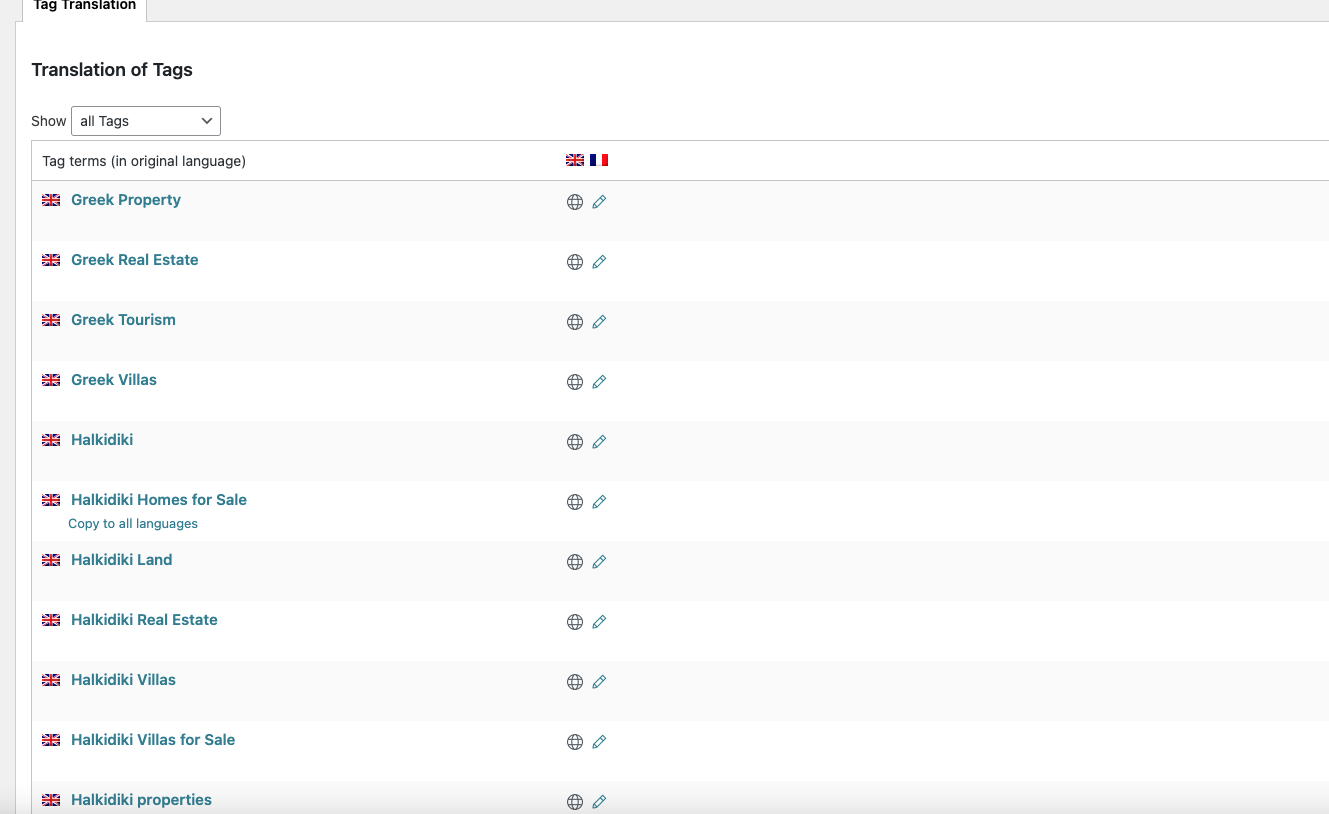Image resolution: width=1329 pixels, height=814 pixels.
Task: Open the Greek Tourism tag link
Action: pos(123,320)
